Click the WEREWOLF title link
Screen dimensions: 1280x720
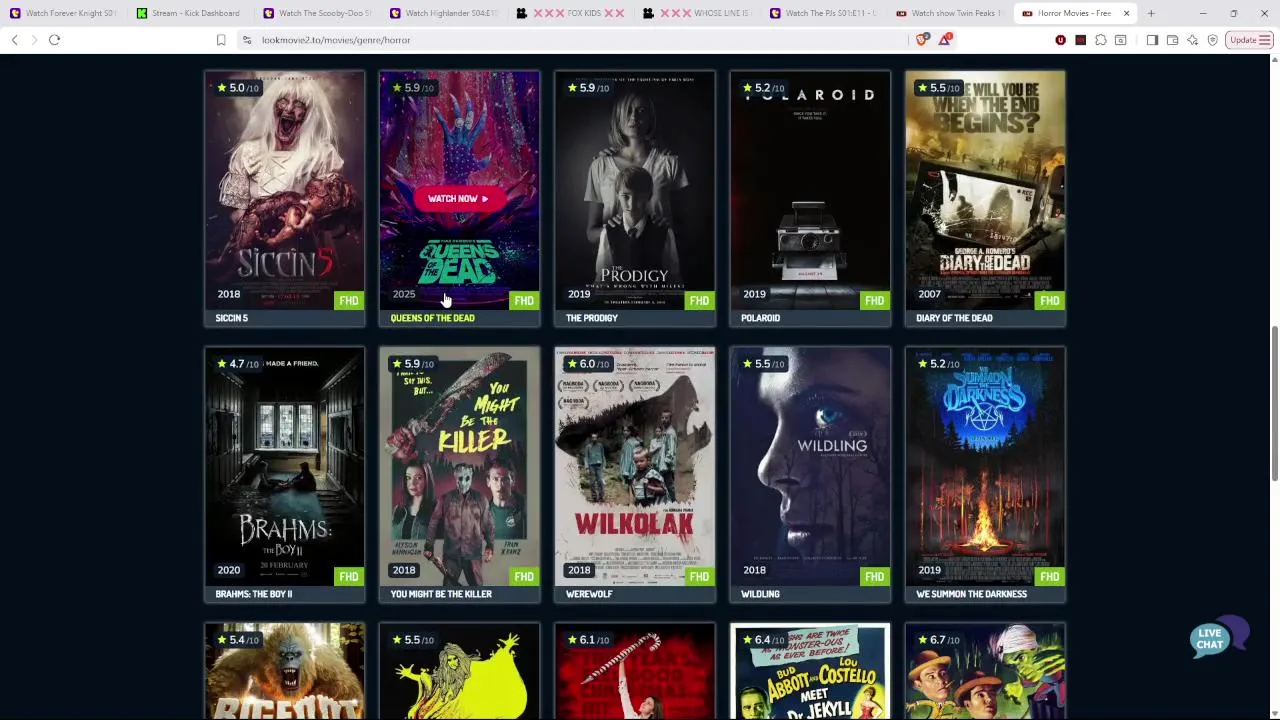(x=589, y=594)
